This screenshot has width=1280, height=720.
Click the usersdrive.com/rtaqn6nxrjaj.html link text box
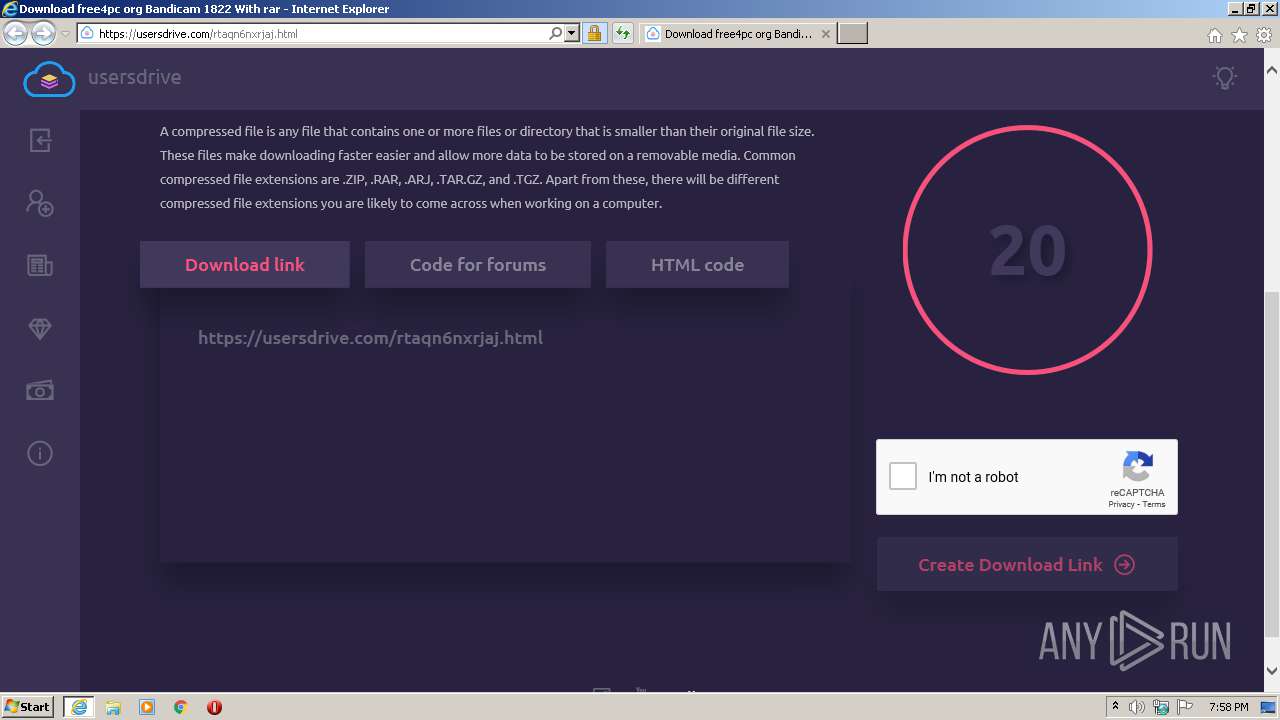tap(505, 425)
